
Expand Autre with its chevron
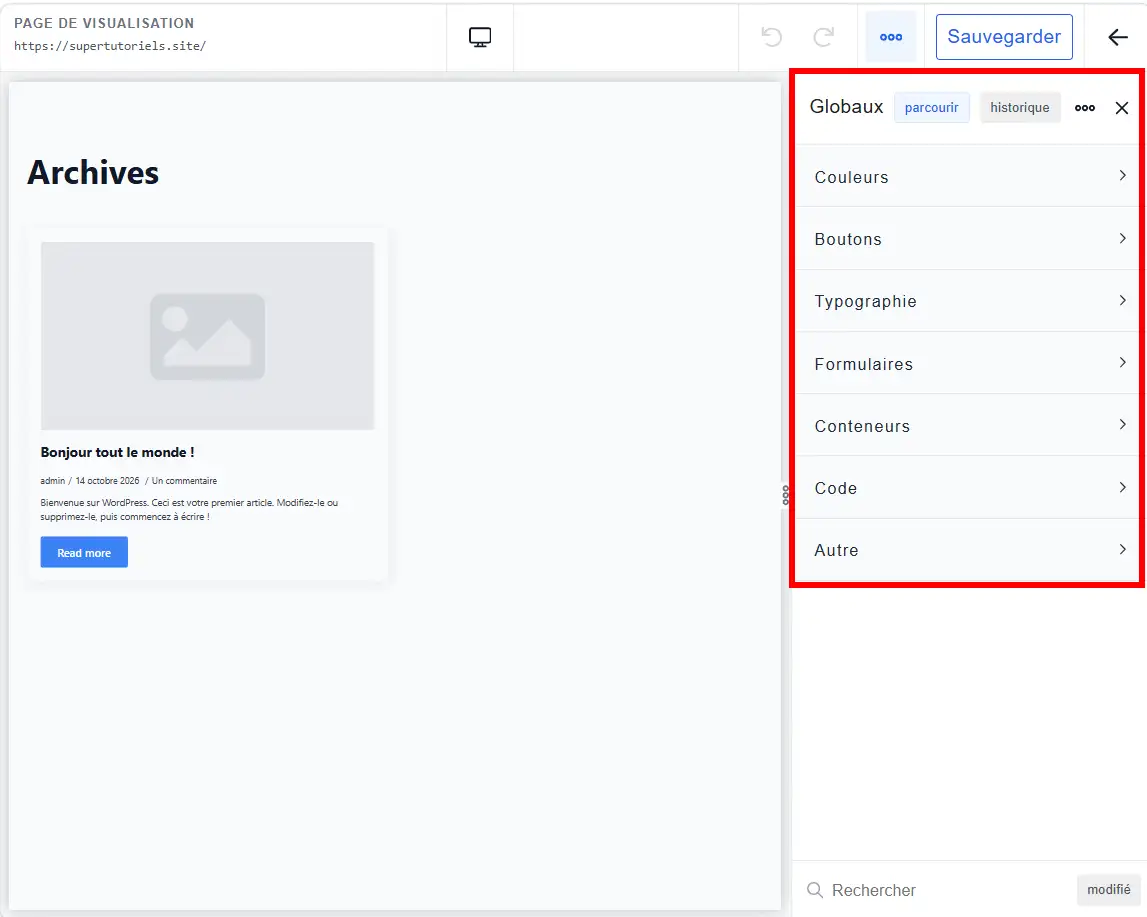(x=1122, y=549)
